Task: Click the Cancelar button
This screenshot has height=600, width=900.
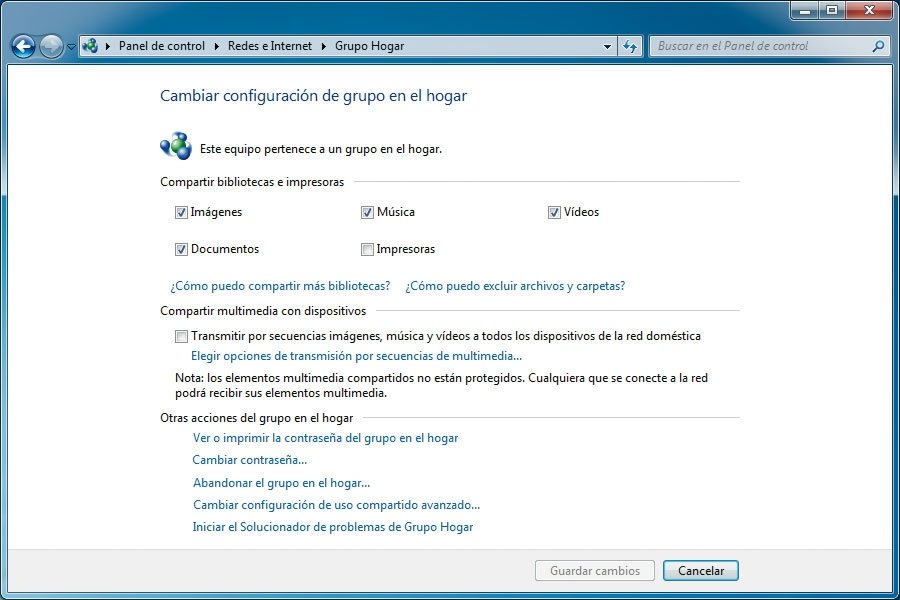Action: point(701,571)
